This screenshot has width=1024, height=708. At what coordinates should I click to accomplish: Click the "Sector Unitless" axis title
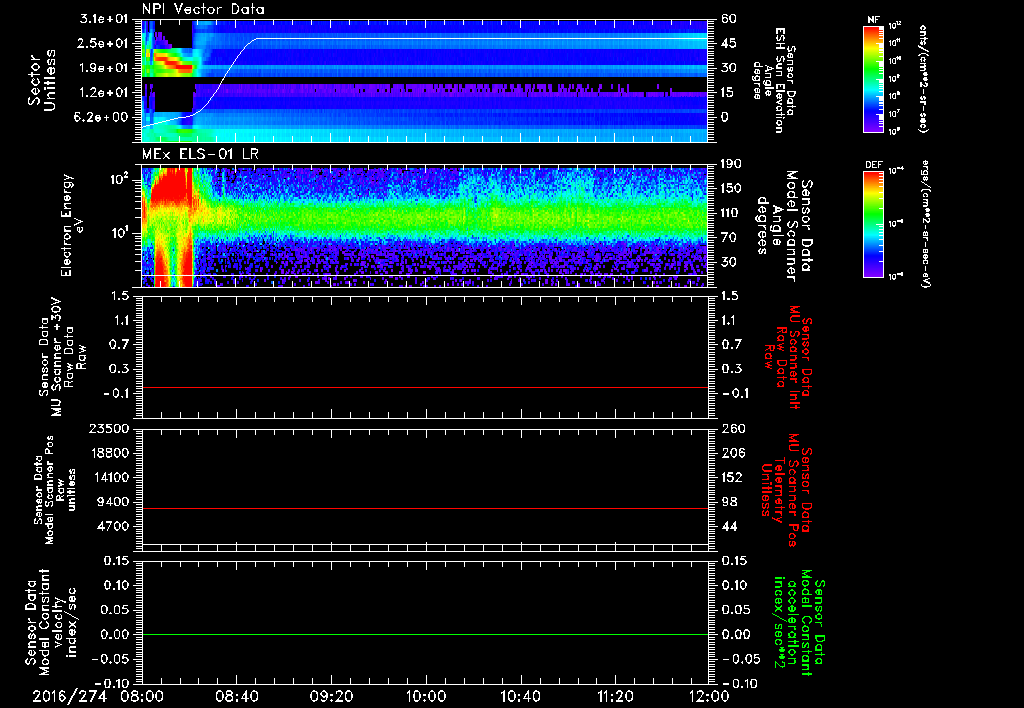[x=42, y=80]
